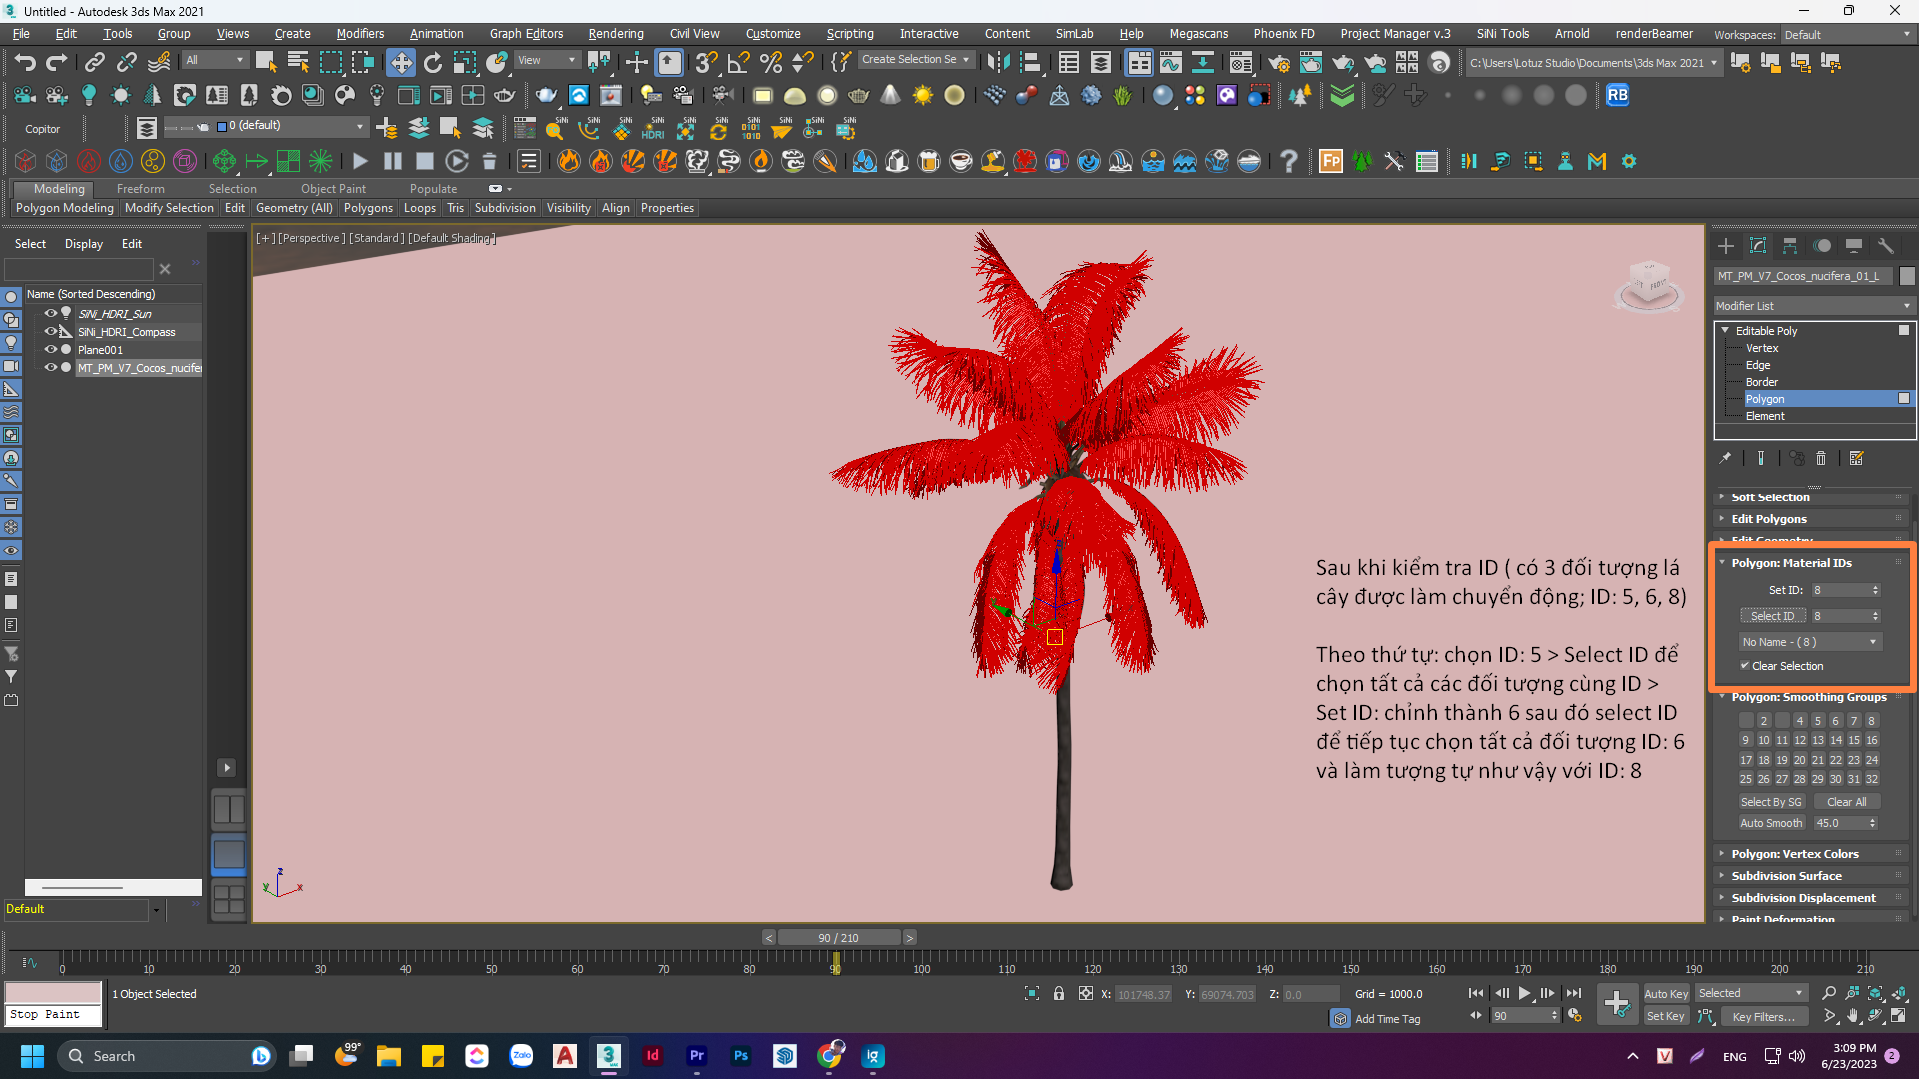Image resolution: width=1919 pixels, height=1079 pixels.
Task: Open the Hierarchy command panel tab
Action: [1790, 246]
